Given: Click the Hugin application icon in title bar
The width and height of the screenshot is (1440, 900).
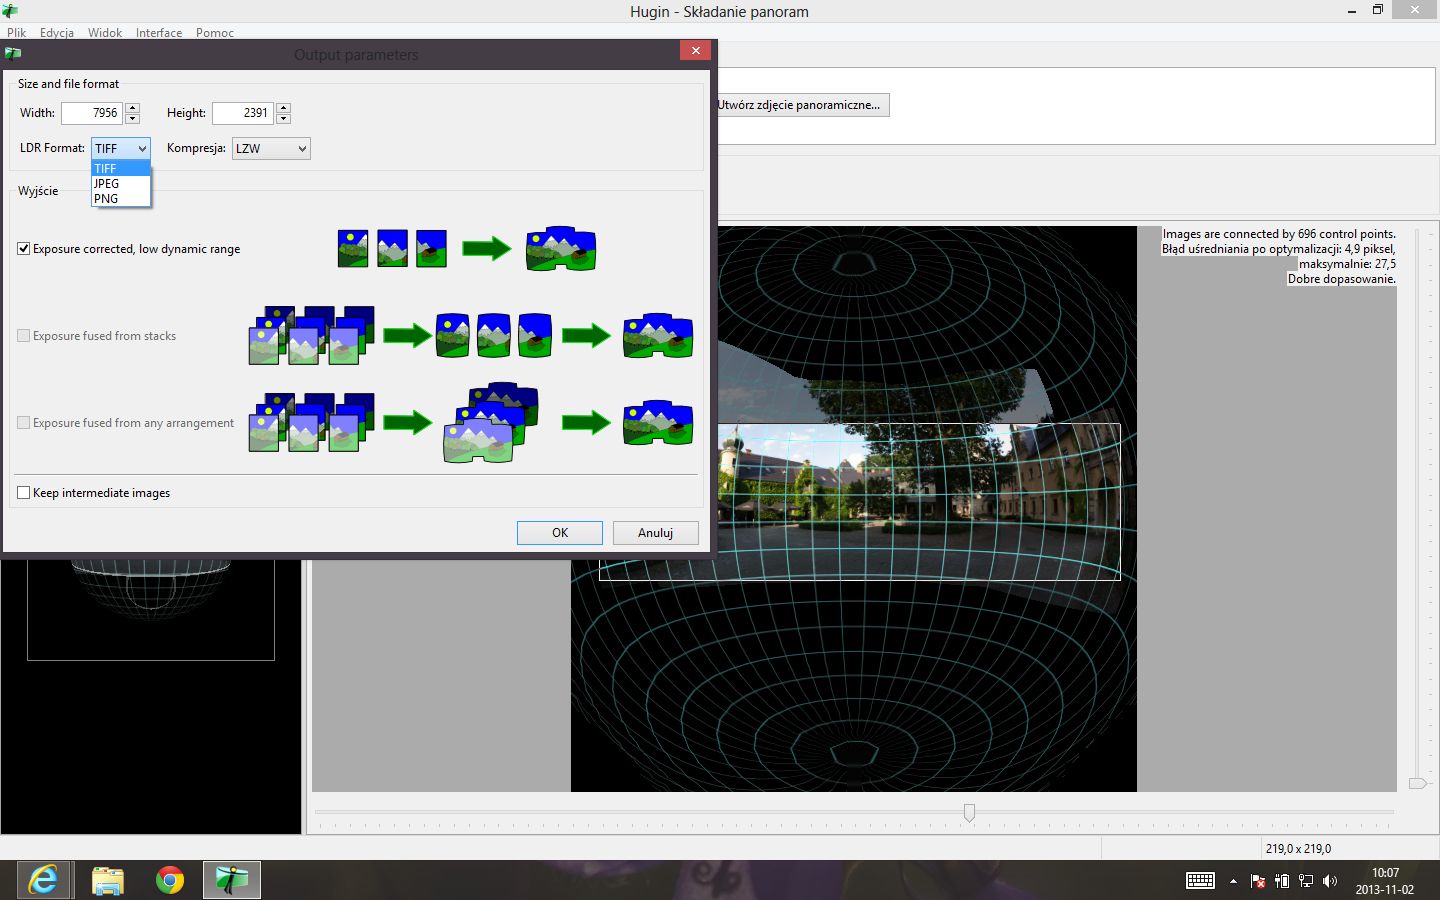Looking at the screenshot, I should (10, 11).
